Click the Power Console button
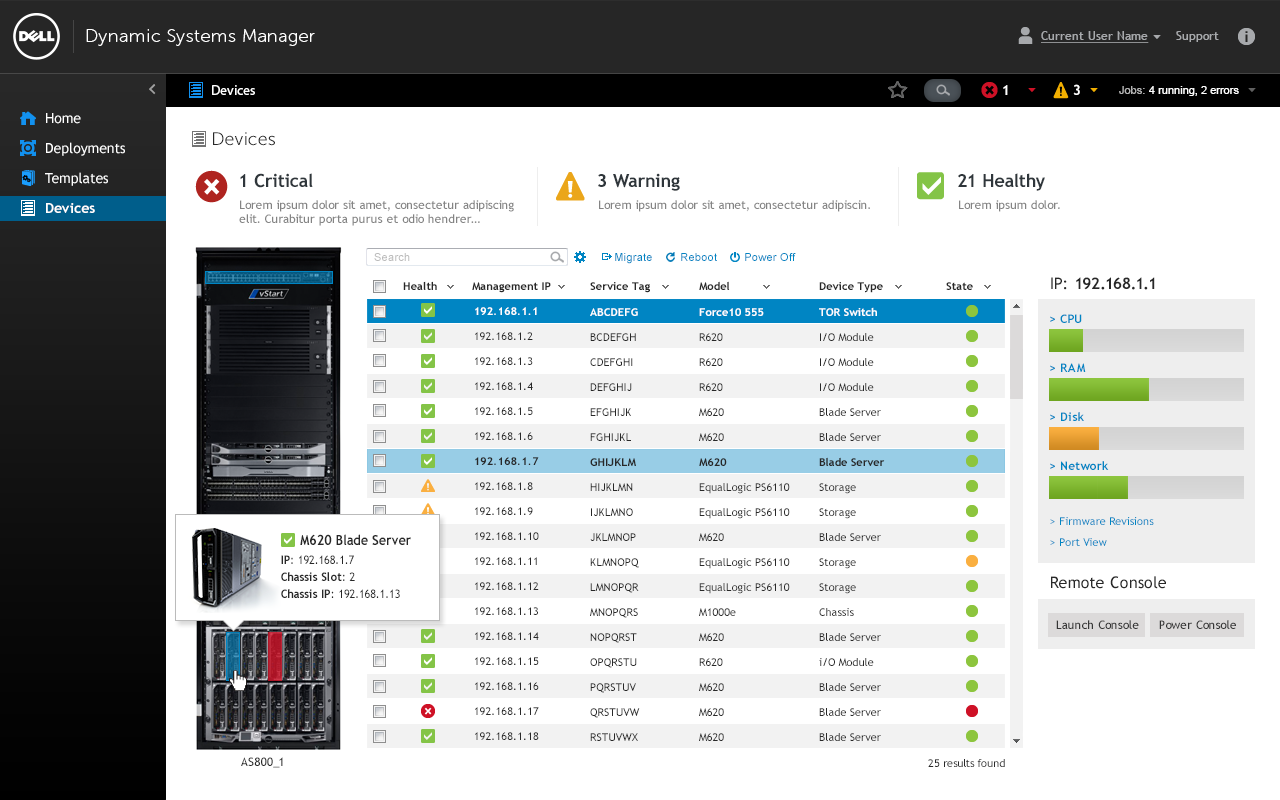Image resolution: width=1280 pixels, height=800 pixels. (x=1197, y=625)
